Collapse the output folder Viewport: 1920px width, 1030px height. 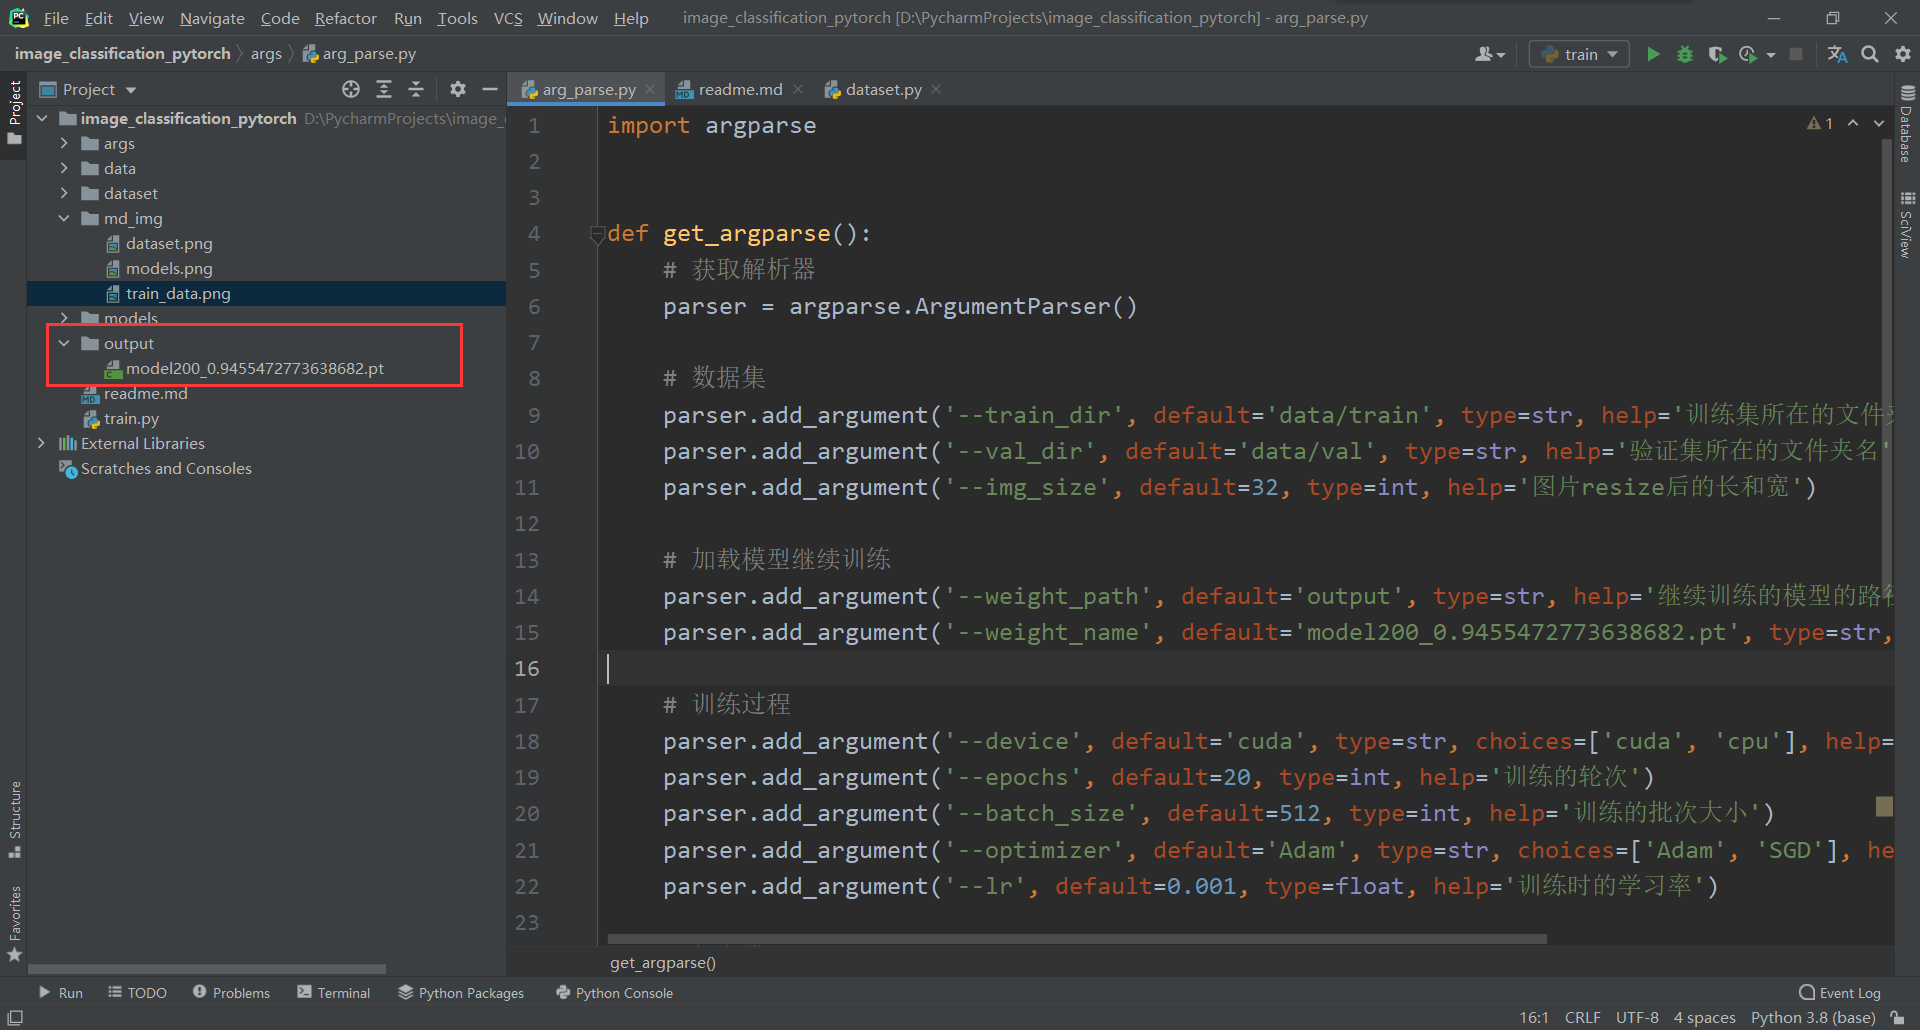[64, 344]
